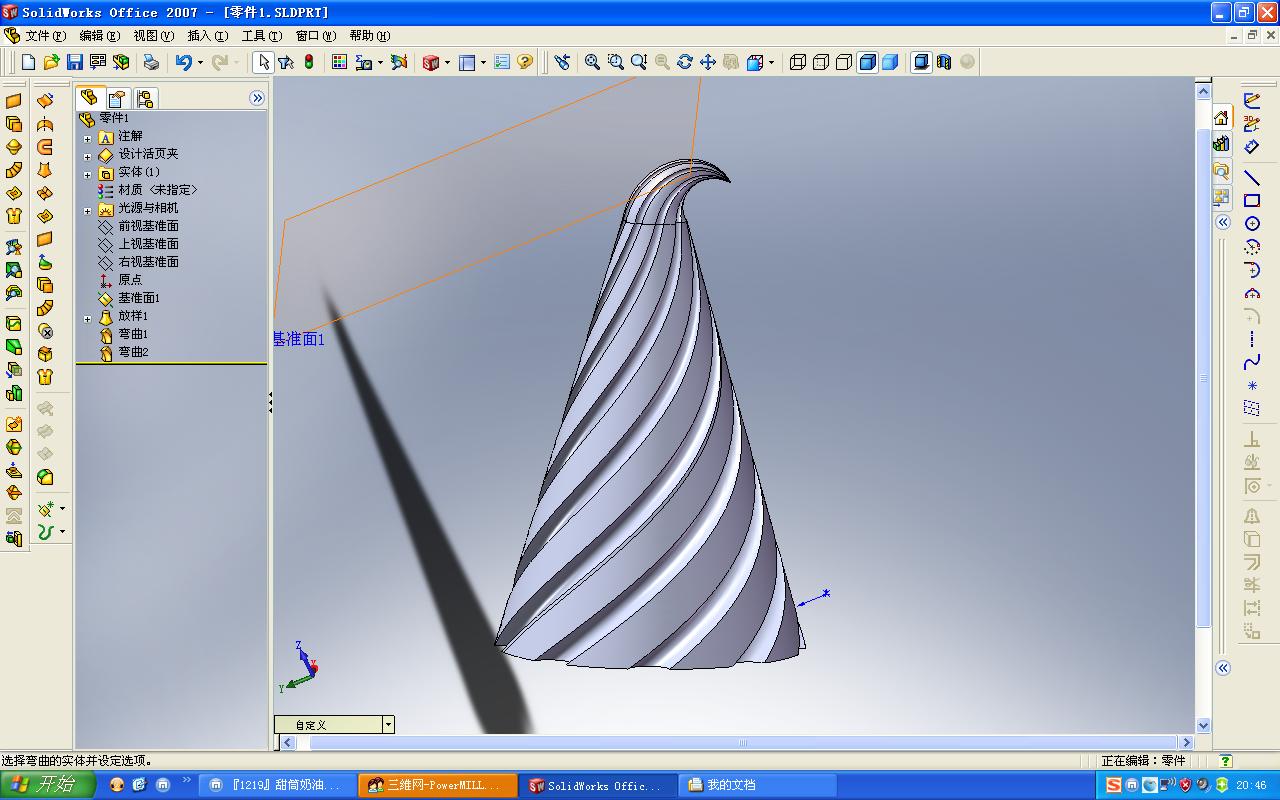The image size is (1280, 800).
Task: Open a file with the Open folder icon
Action: (51, 62)
